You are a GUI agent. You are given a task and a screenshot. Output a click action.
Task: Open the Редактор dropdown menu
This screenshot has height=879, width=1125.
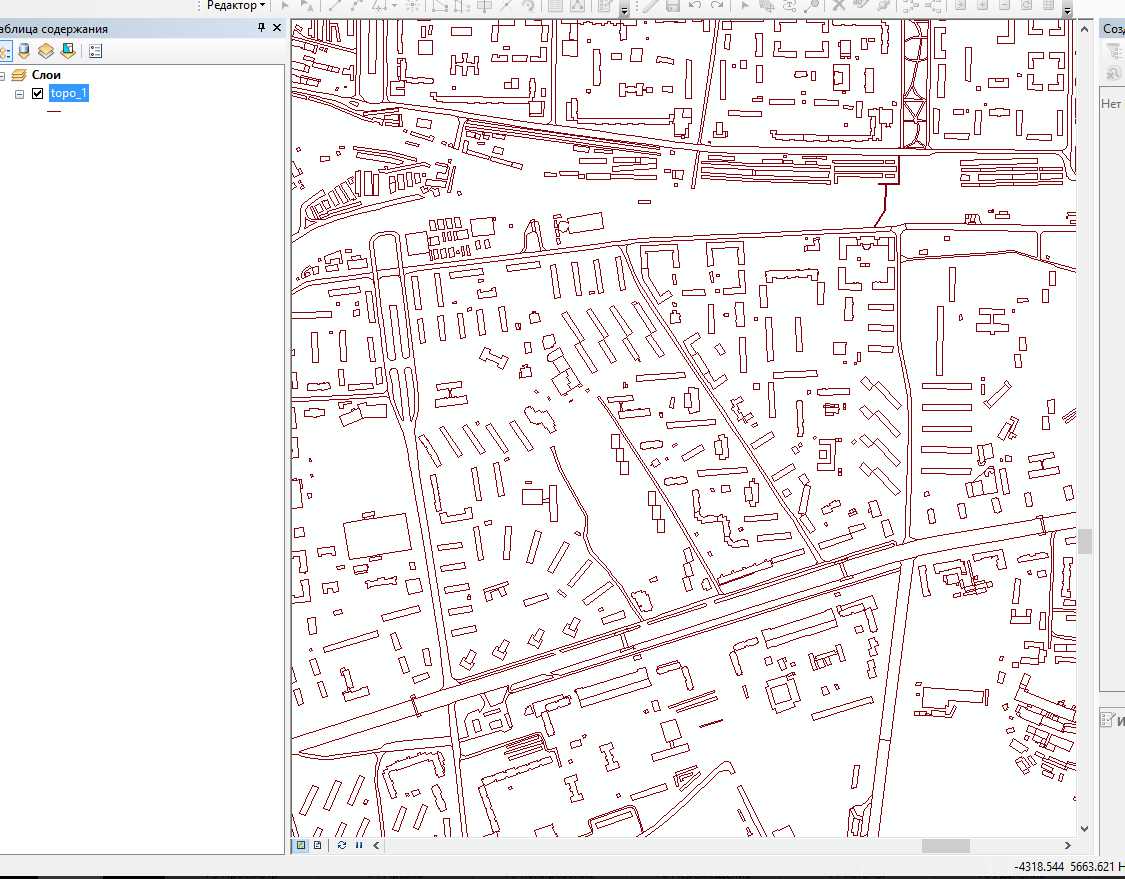pyautogui.click(x=236, y=6)
